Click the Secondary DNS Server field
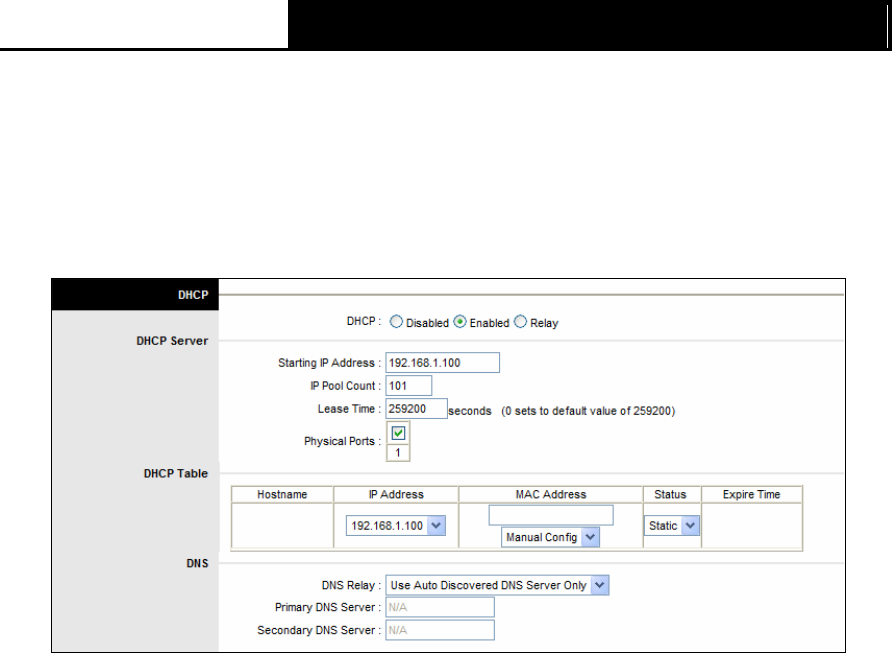Image resolution: width=892 pixels, height=653 pixels. [x=440, y=630]
